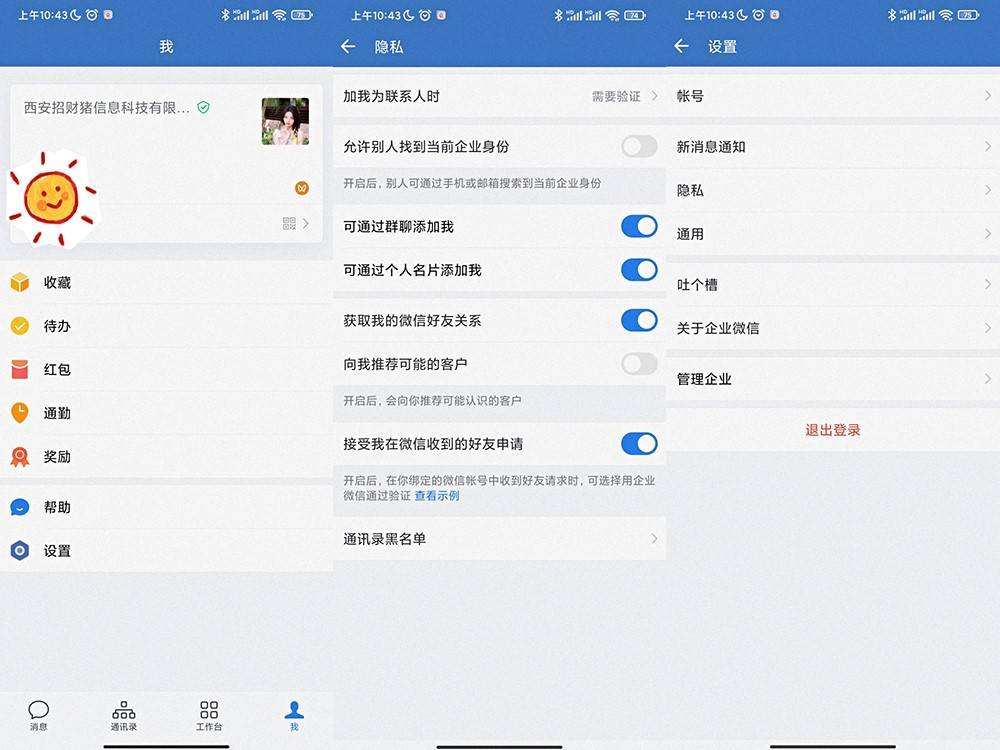1000x750 pixels.
Task: Switch to the 工作台 bottom tab
Action: coord(209,715)
